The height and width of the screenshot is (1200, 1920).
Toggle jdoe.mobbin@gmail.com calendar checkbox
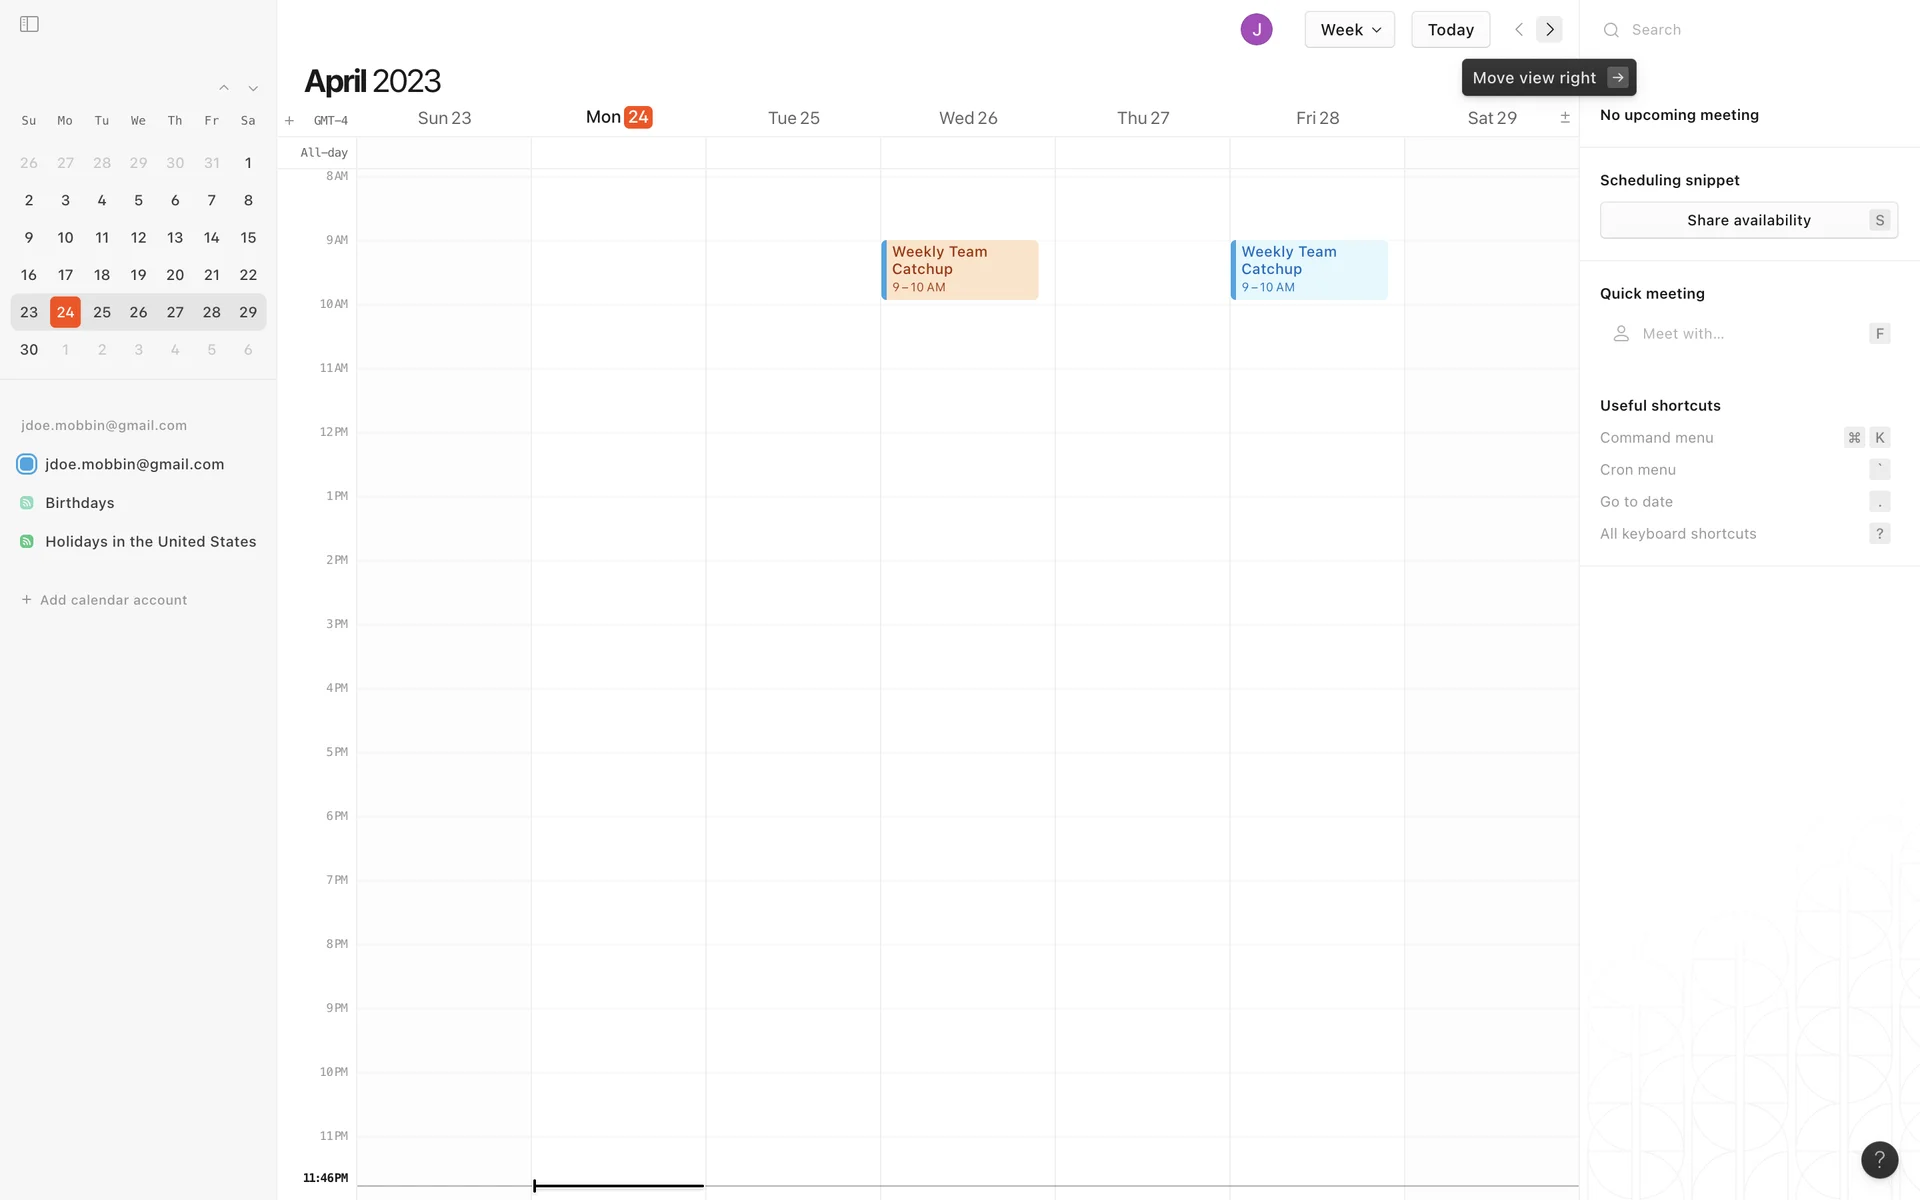27,464
